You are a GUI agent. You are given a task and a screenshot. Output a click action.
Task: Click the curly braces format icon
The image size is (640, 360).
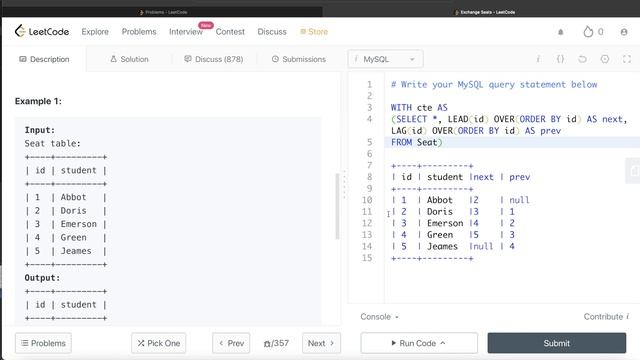(560, 59)
